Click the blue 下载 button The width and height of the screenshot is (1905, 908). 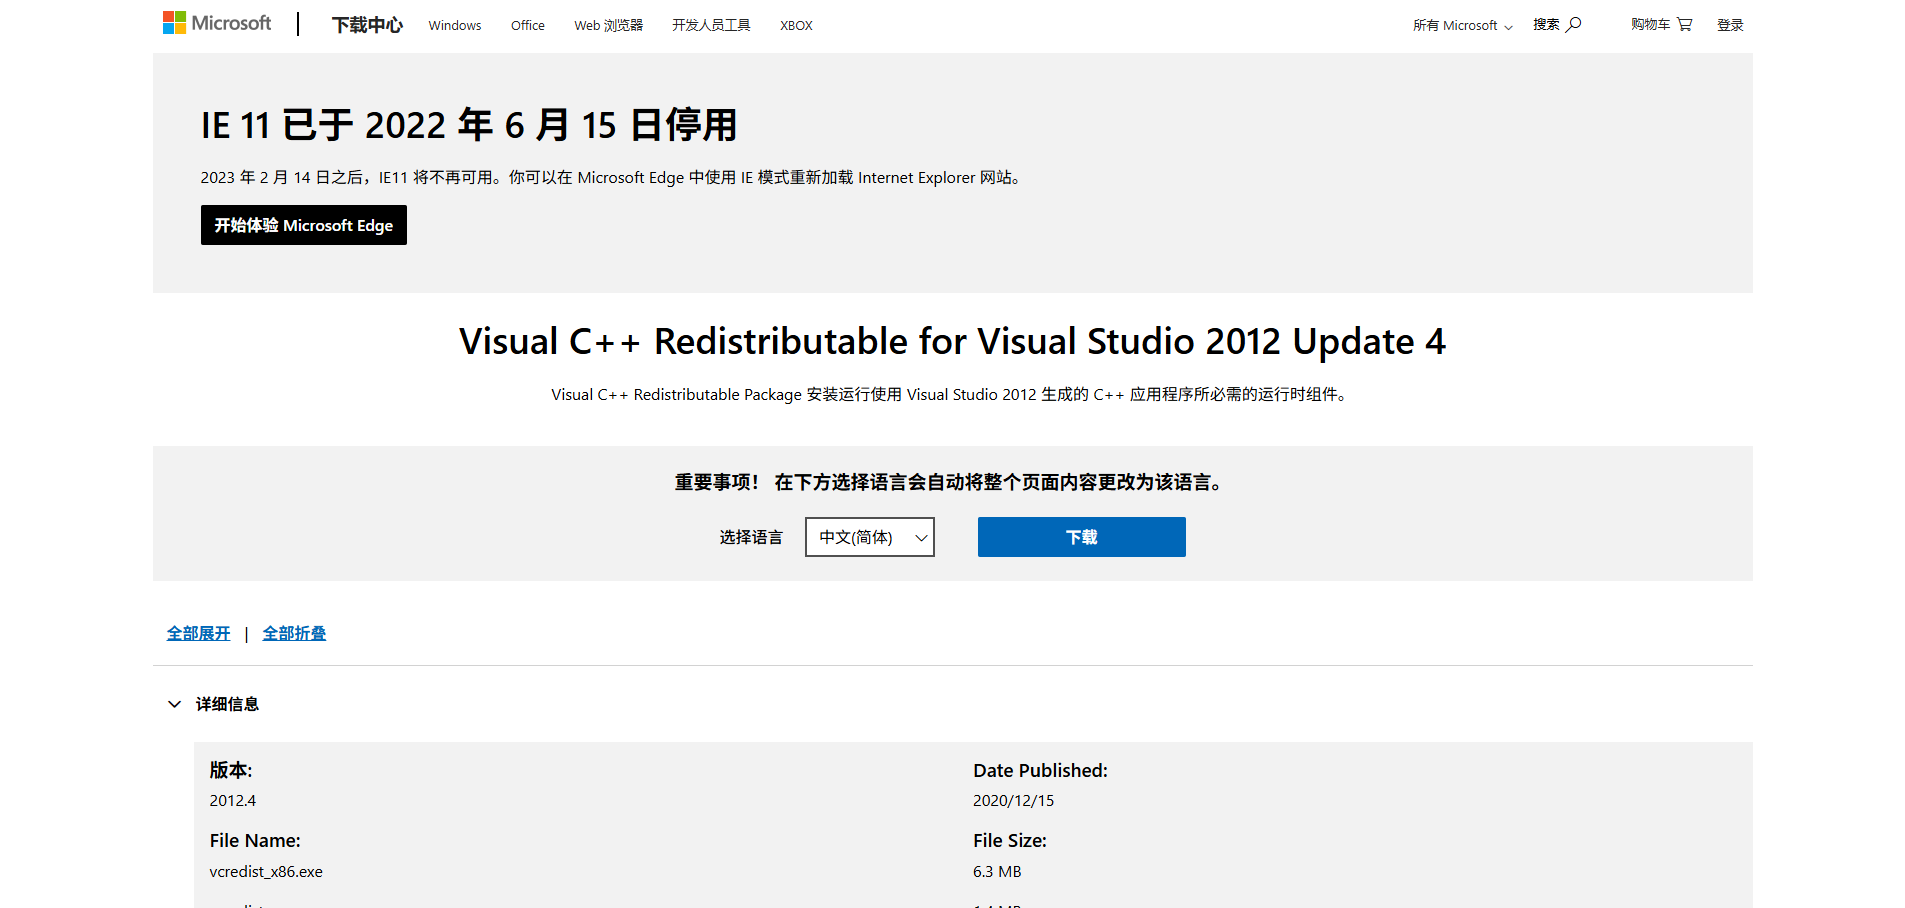click(x=1082, y=537)
